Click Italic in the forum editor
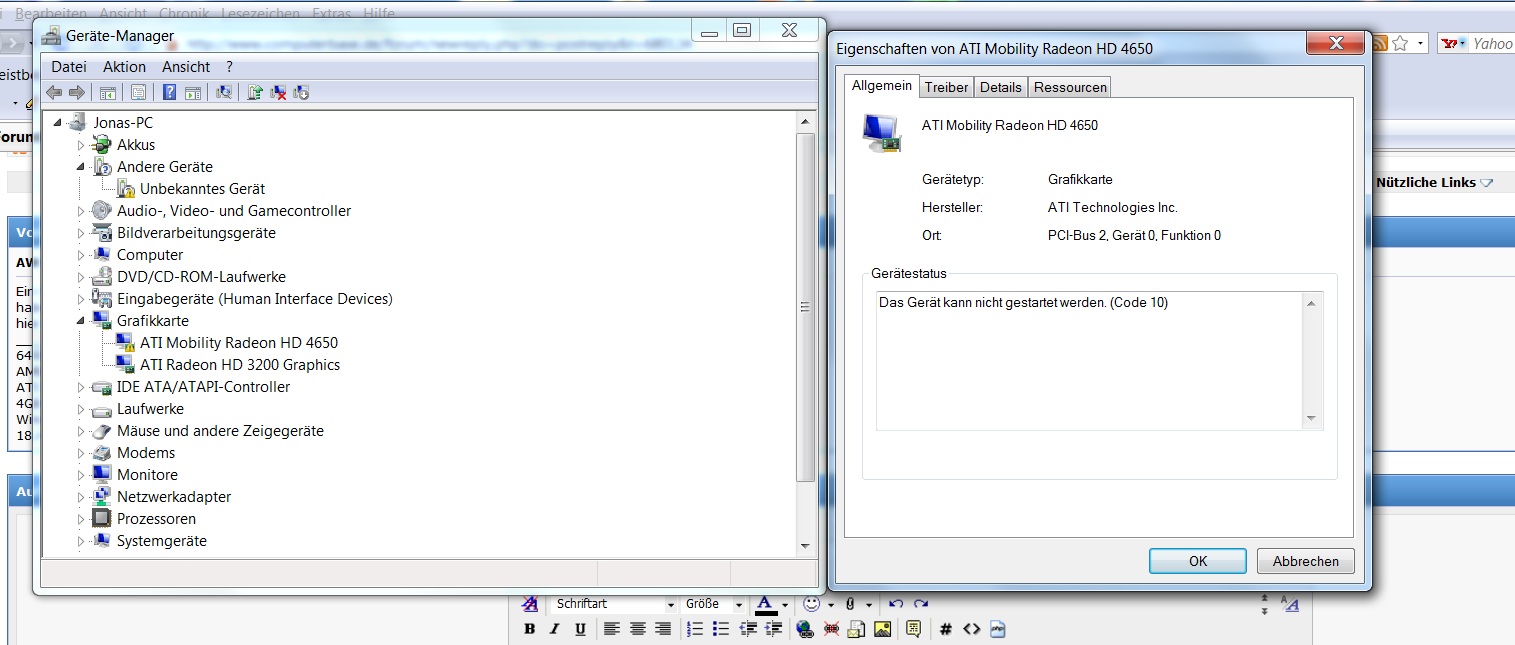The width and height of the screenshot is (1515, 645). coord(554,629)
